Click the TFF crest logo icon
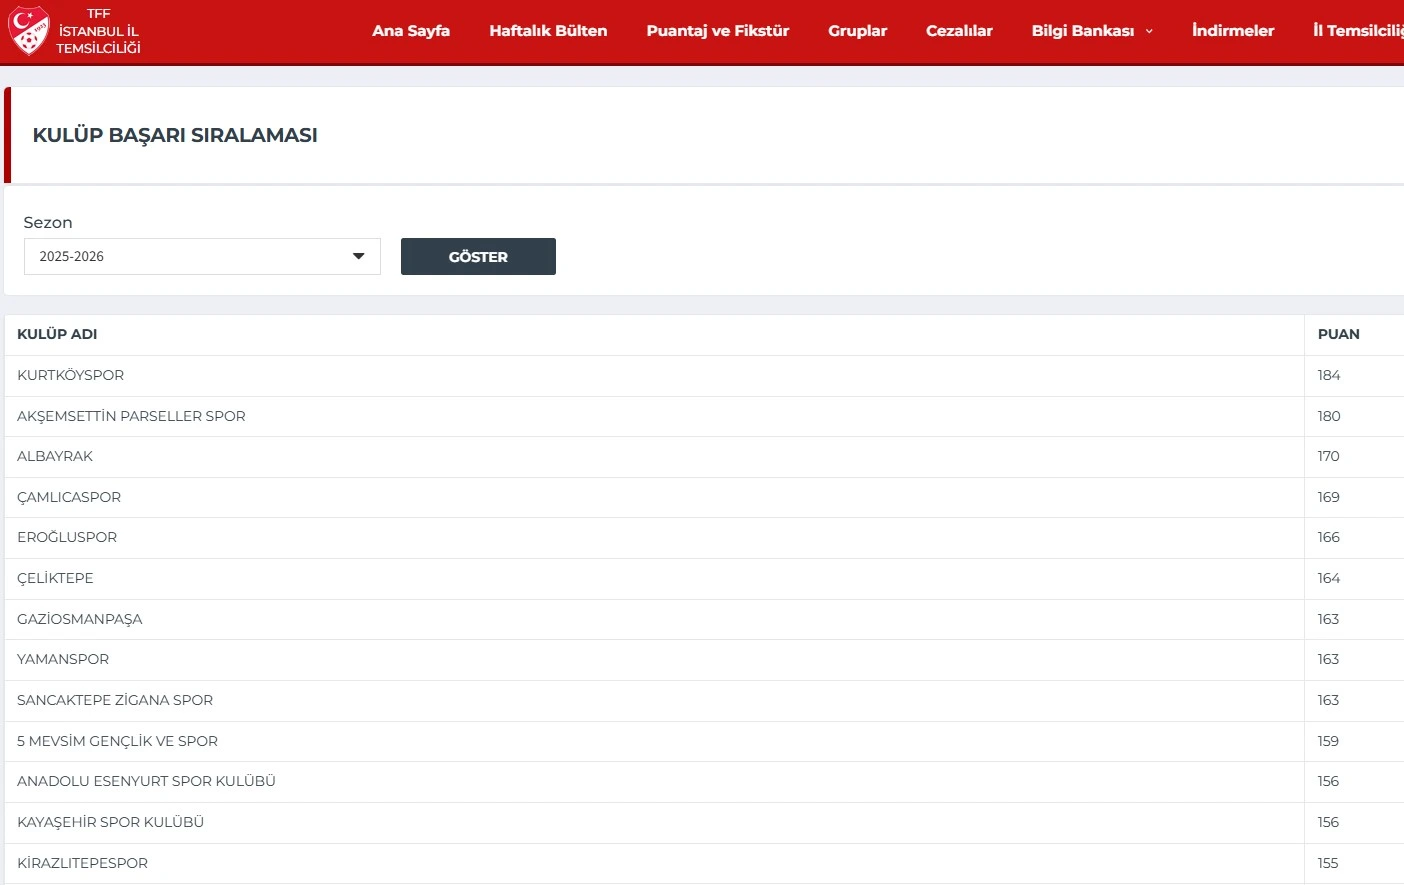This screenshot has height=885, width=1404. pos(28,30)
